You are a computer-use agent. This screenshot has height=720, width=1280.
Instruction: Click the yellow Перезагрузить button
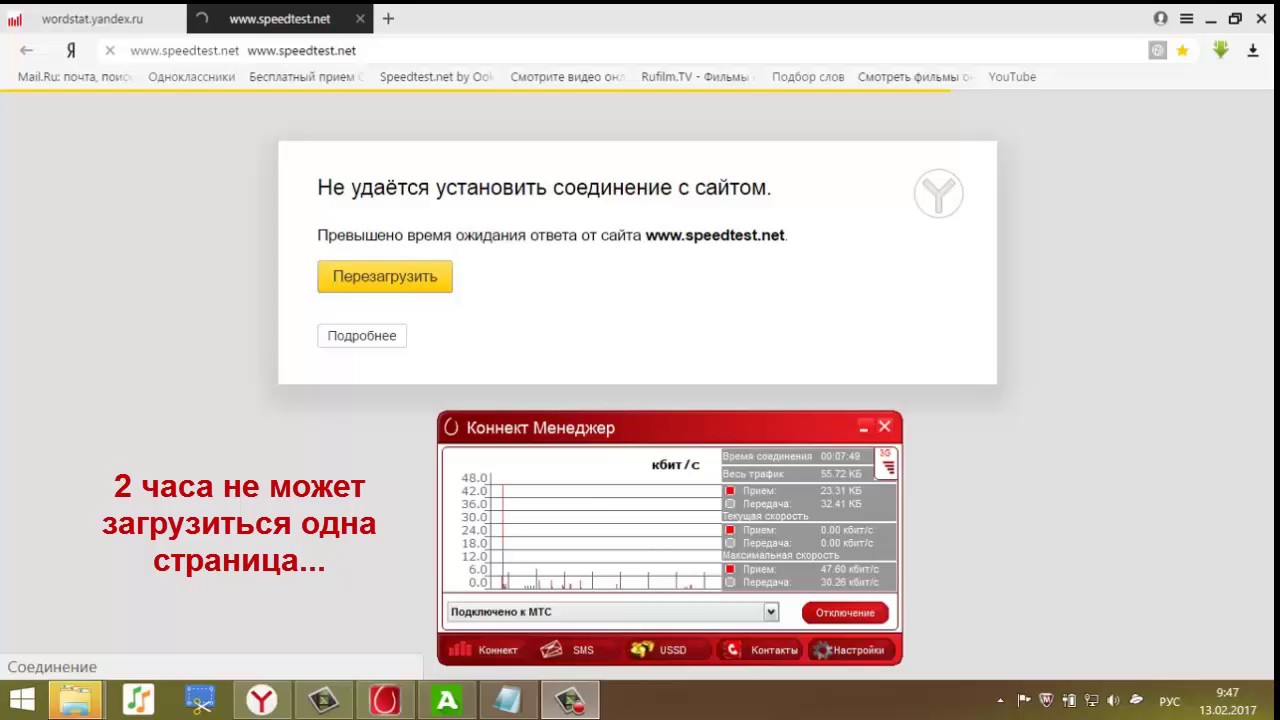coord(385,276)
